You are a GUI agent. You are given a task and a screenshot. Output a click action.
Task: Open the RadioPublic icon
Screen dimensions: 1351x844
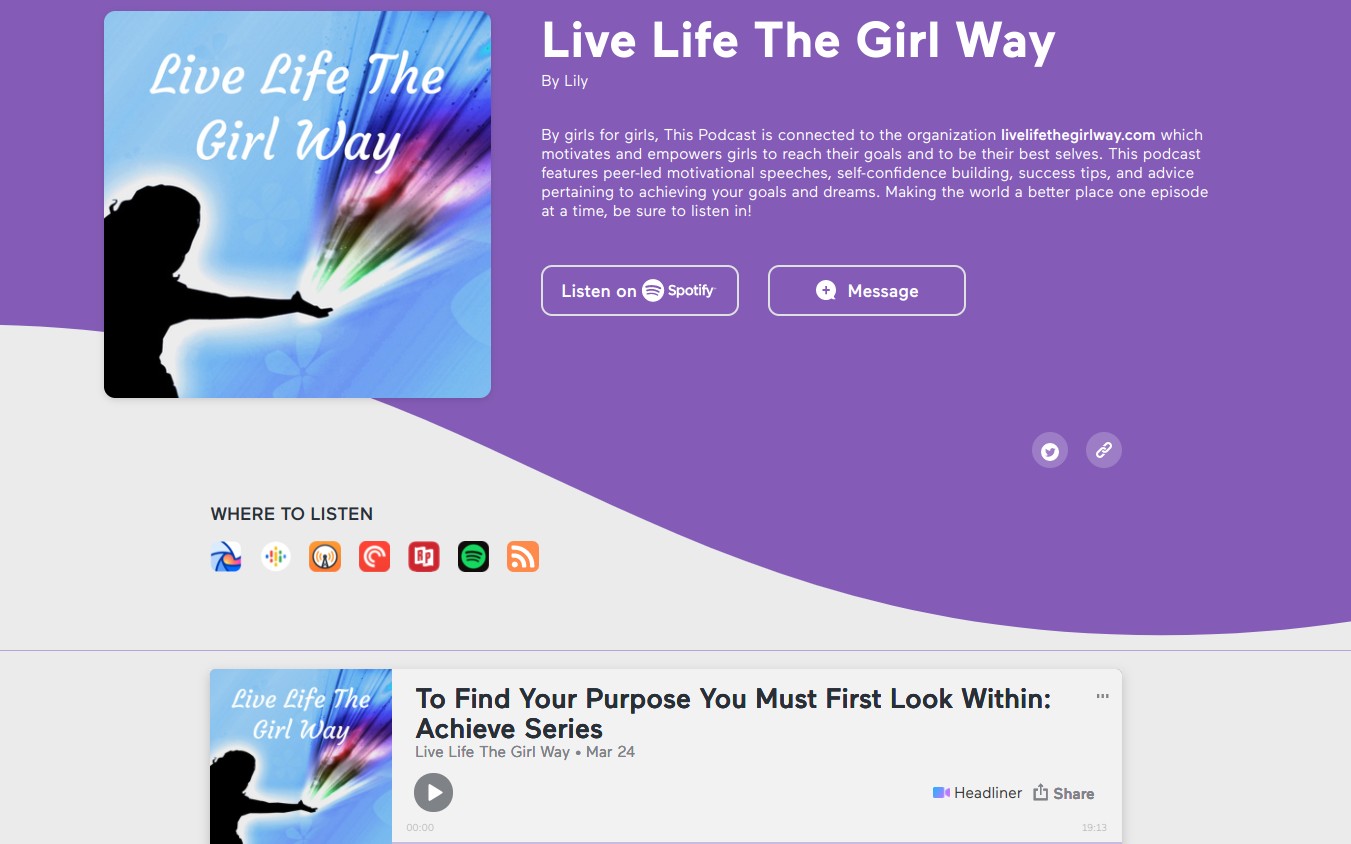point(424,557)
